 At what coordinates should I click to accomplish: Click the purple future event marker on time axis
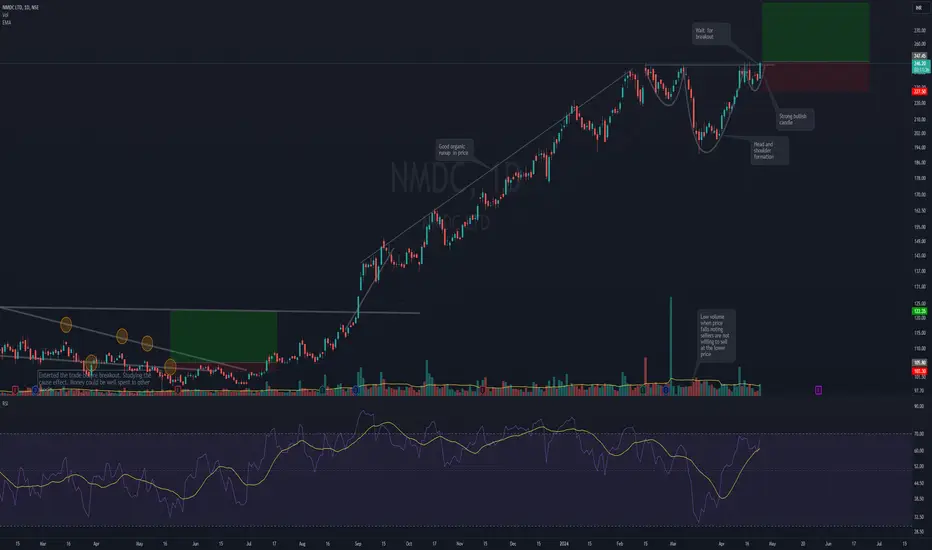[818, 390]
